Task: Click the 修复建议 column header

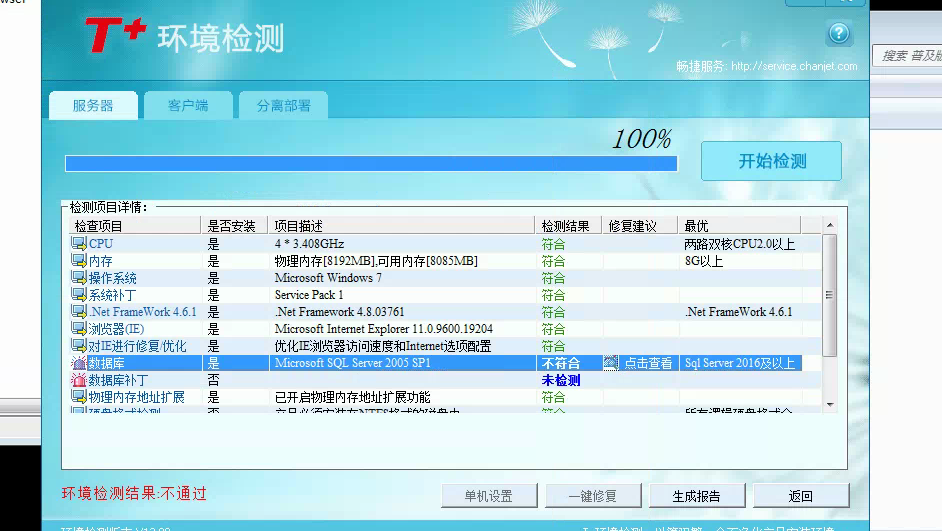Action: click(x=640, y=226)
